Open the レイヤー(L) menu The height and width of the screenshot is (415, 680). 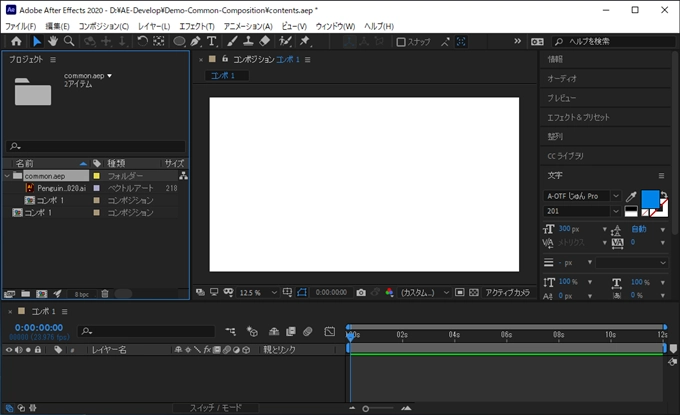pyautogui.click(x=154, y=26)
